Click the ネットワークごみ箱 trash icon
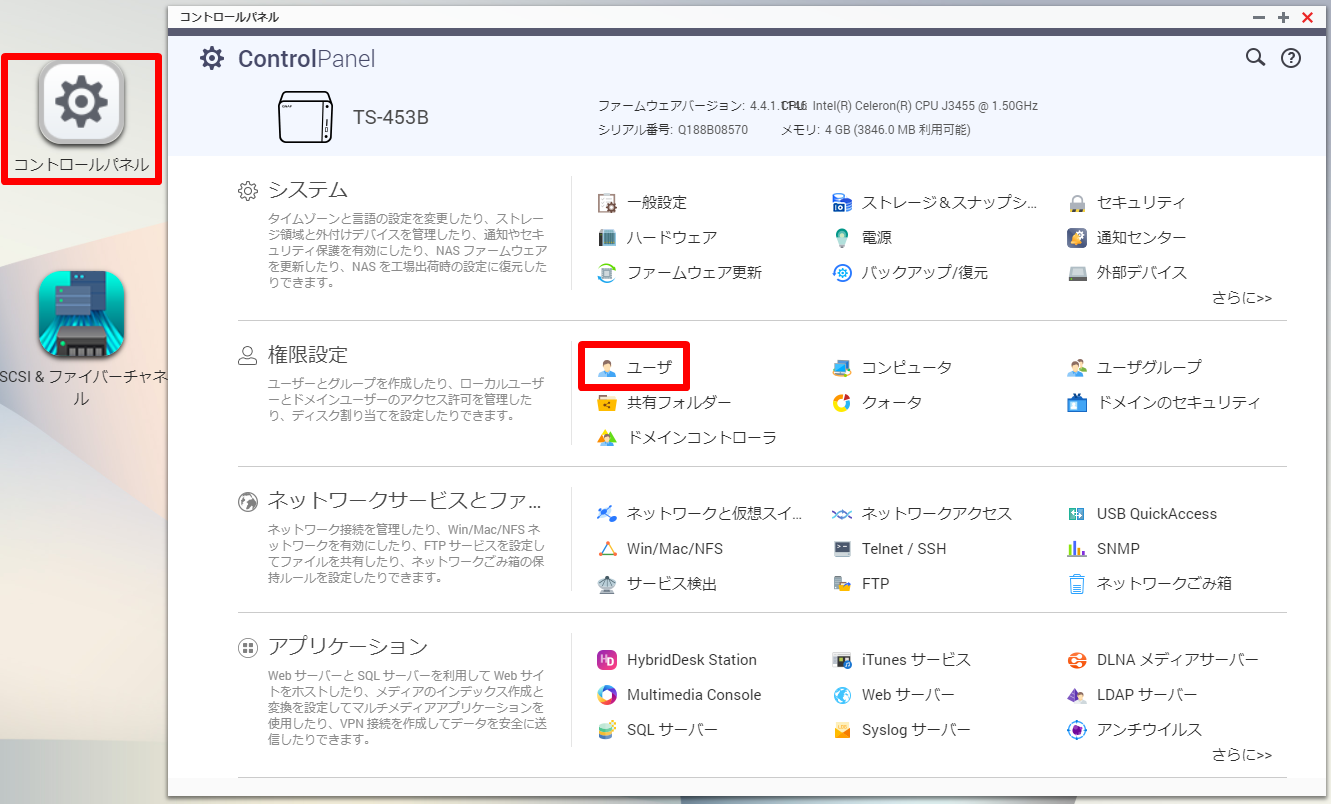This screenshot has height=804, width=1331. coord(1077,584)
